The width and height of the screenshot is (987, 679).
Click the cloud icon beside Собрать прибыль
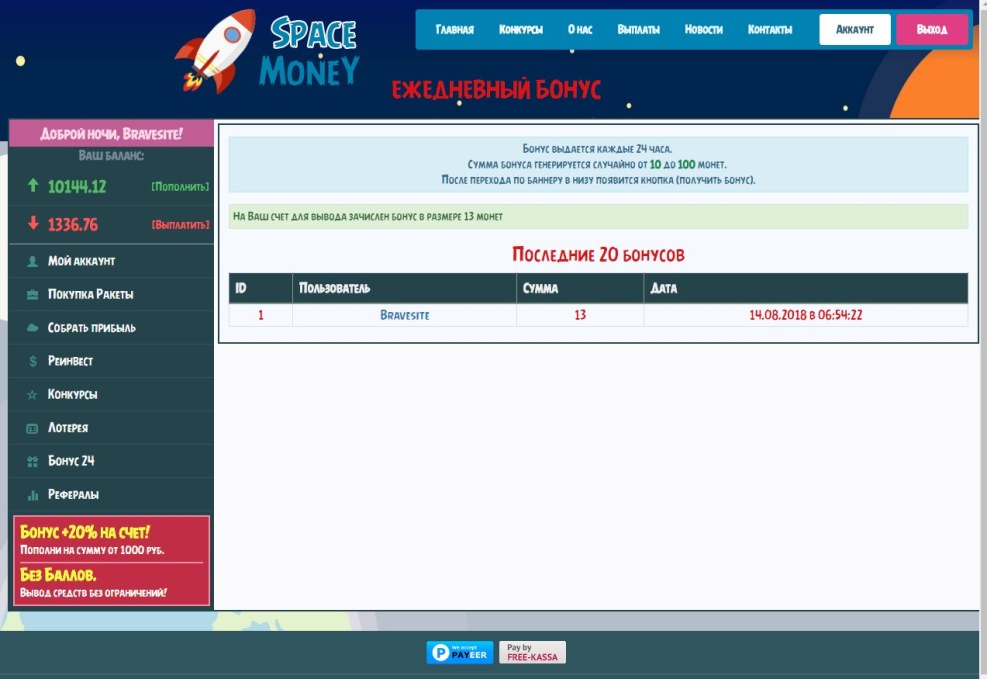tap(33, 328)
